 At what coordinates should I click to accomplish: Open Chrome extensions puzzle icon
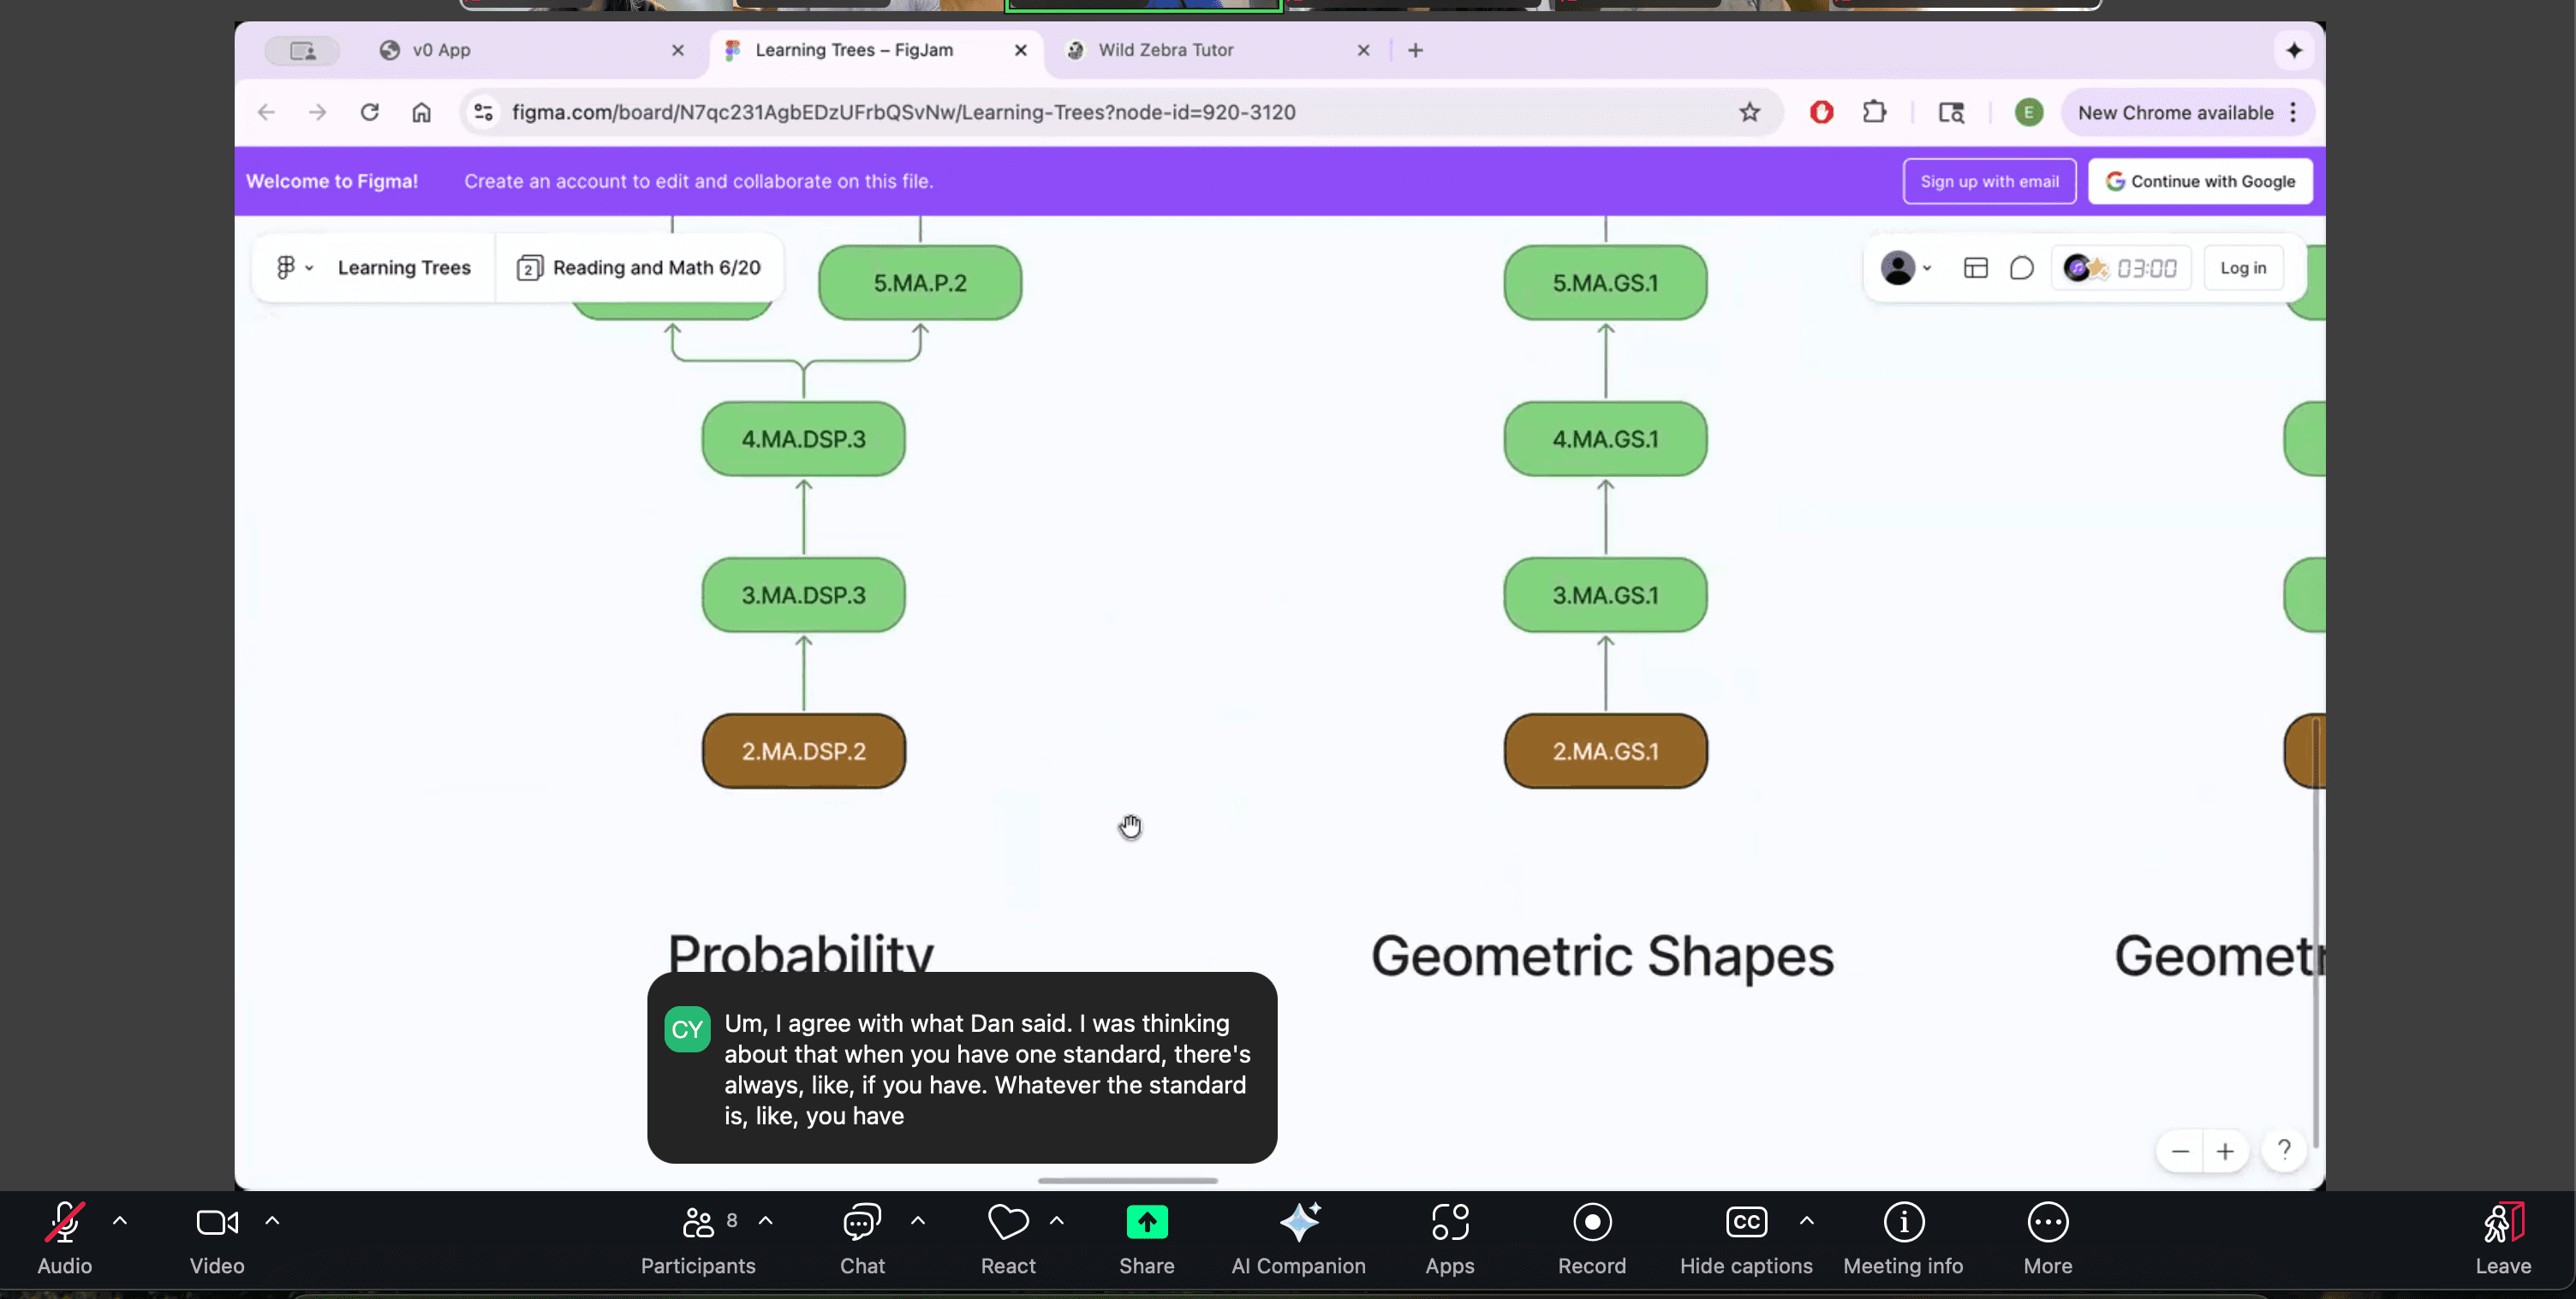click(1874, 112)
